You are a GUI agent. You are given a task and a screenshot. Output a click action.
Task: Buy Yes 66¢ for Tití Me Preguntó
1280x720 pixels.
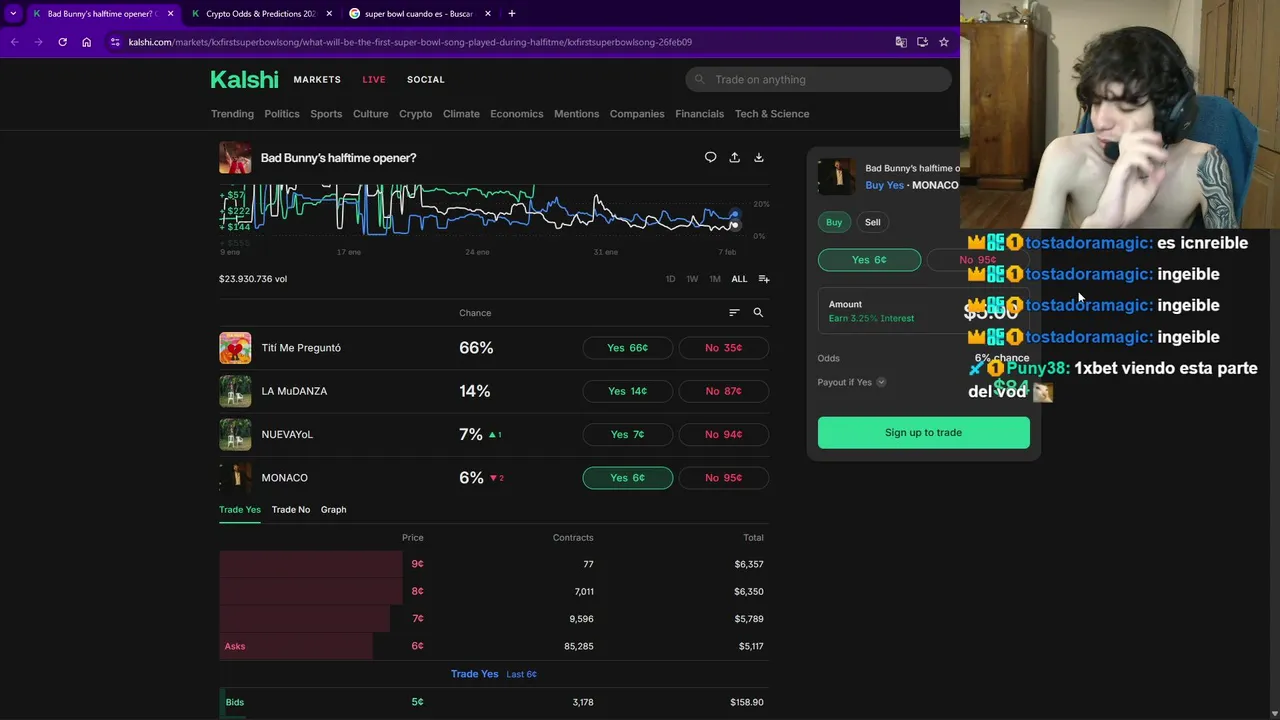[x=628, y=348]
